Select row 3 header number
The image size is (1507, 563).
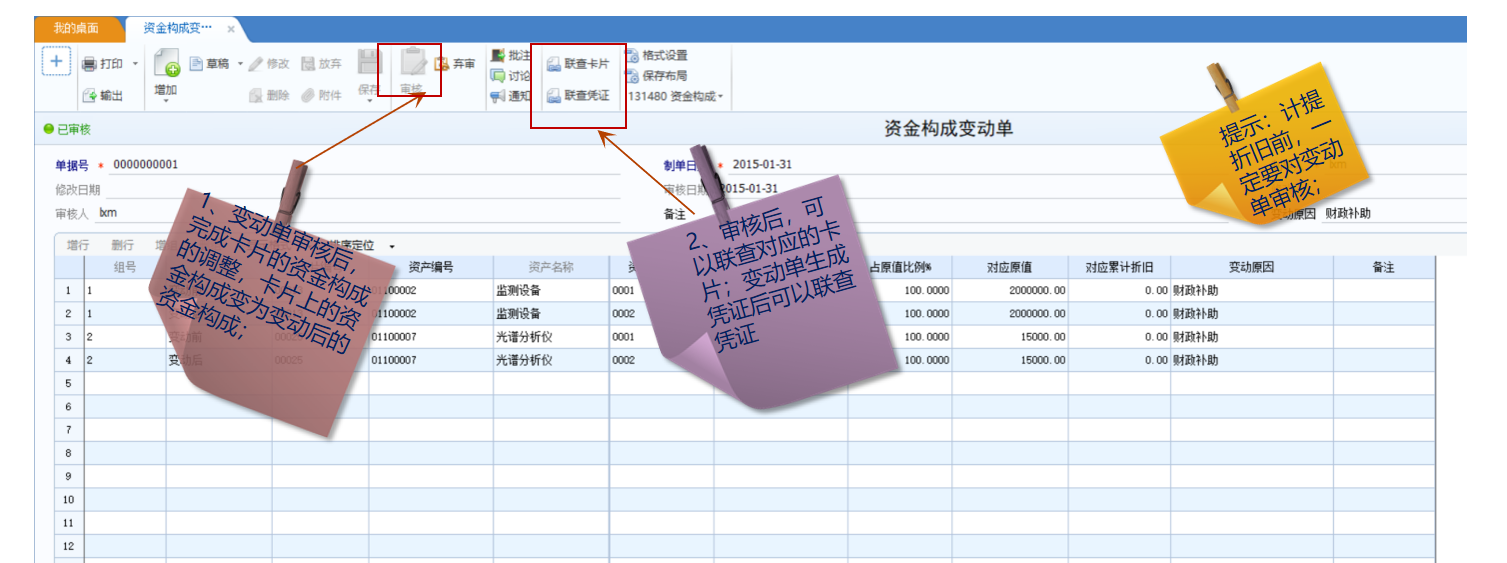coord(69,337)
